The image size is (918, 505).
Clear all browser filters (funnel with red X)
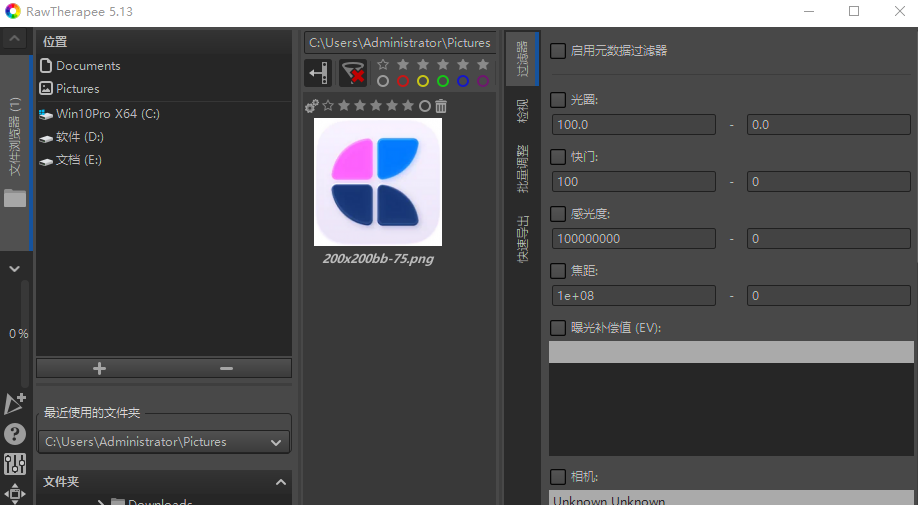point(353,73)
